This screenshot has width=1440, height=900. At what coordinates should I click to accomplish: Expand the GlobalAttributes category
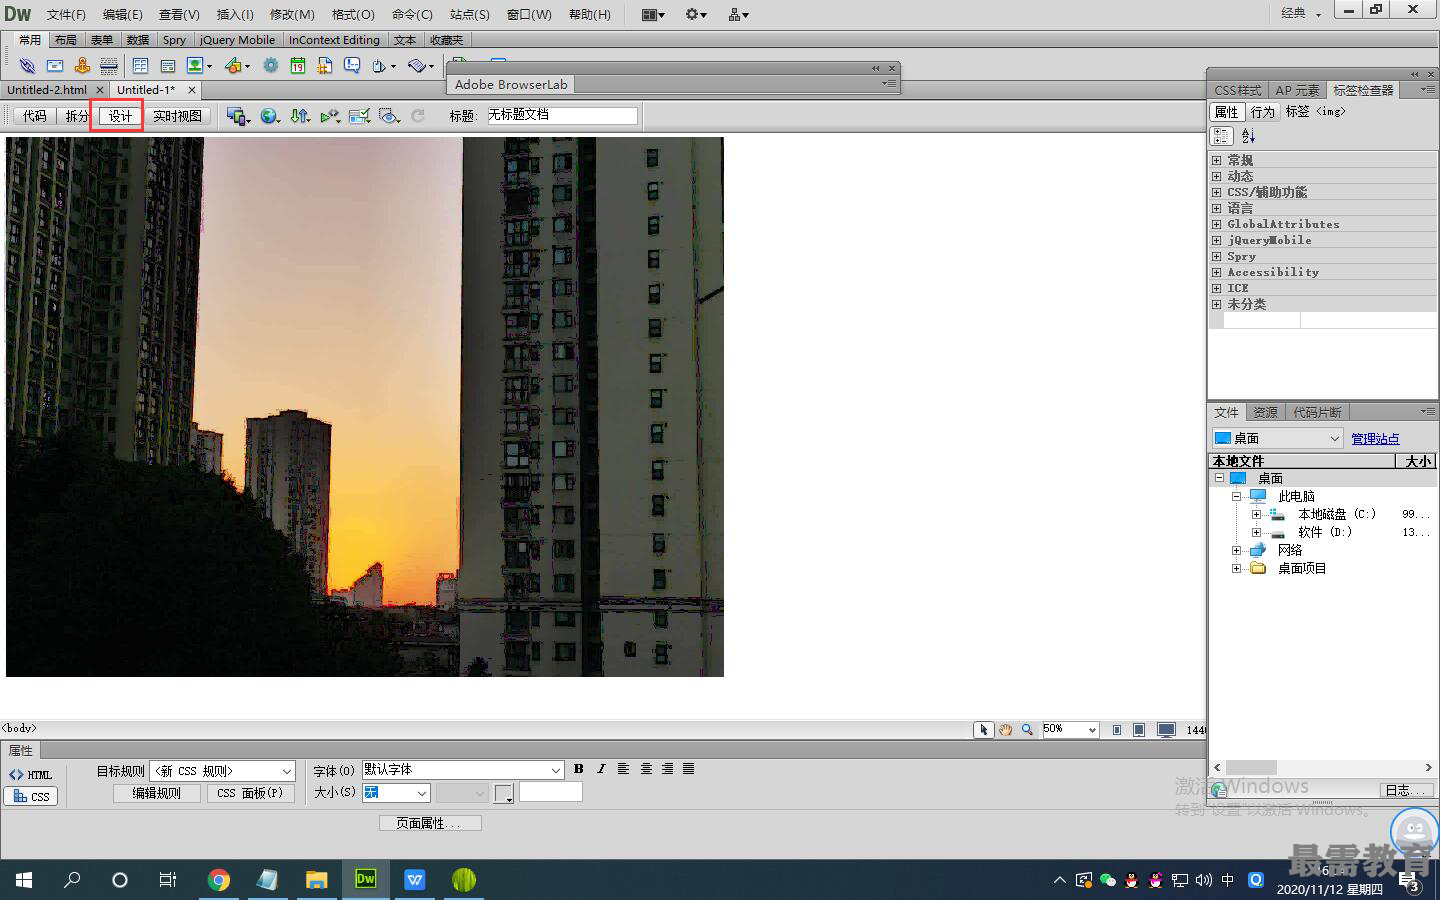1216,224
